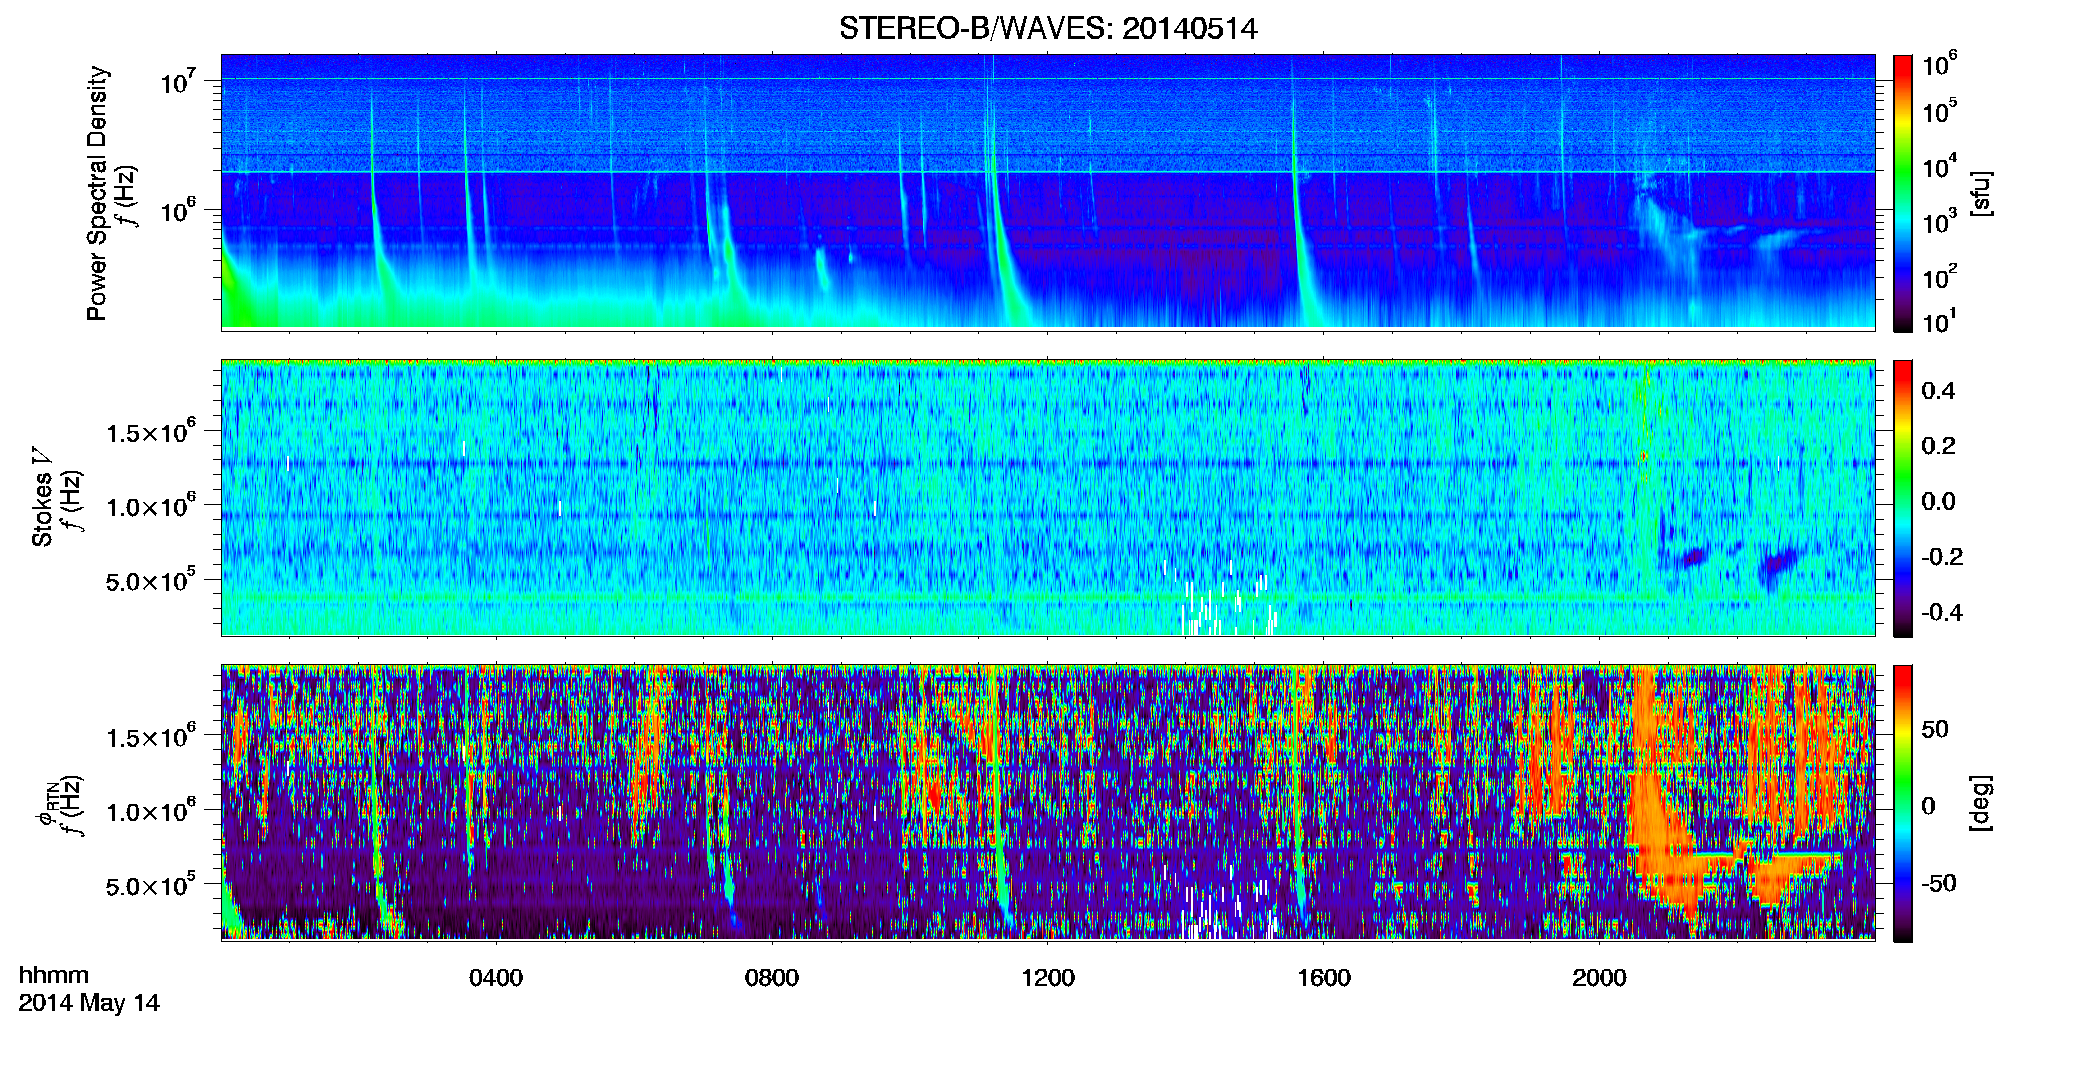
Task: Select the φ RTN axis label
Action: click(x=46, y=803)
